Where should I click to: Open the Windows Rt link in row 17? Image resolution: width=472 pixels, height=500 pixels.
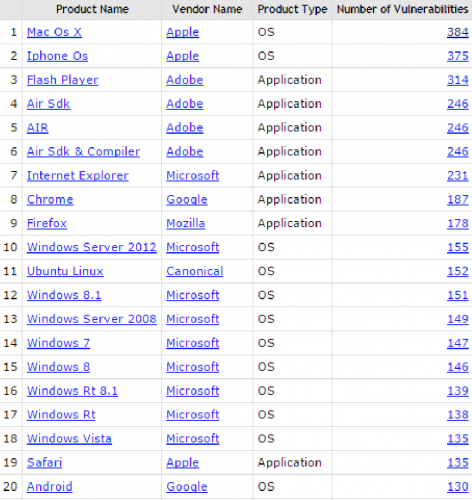tap(61, 415)
